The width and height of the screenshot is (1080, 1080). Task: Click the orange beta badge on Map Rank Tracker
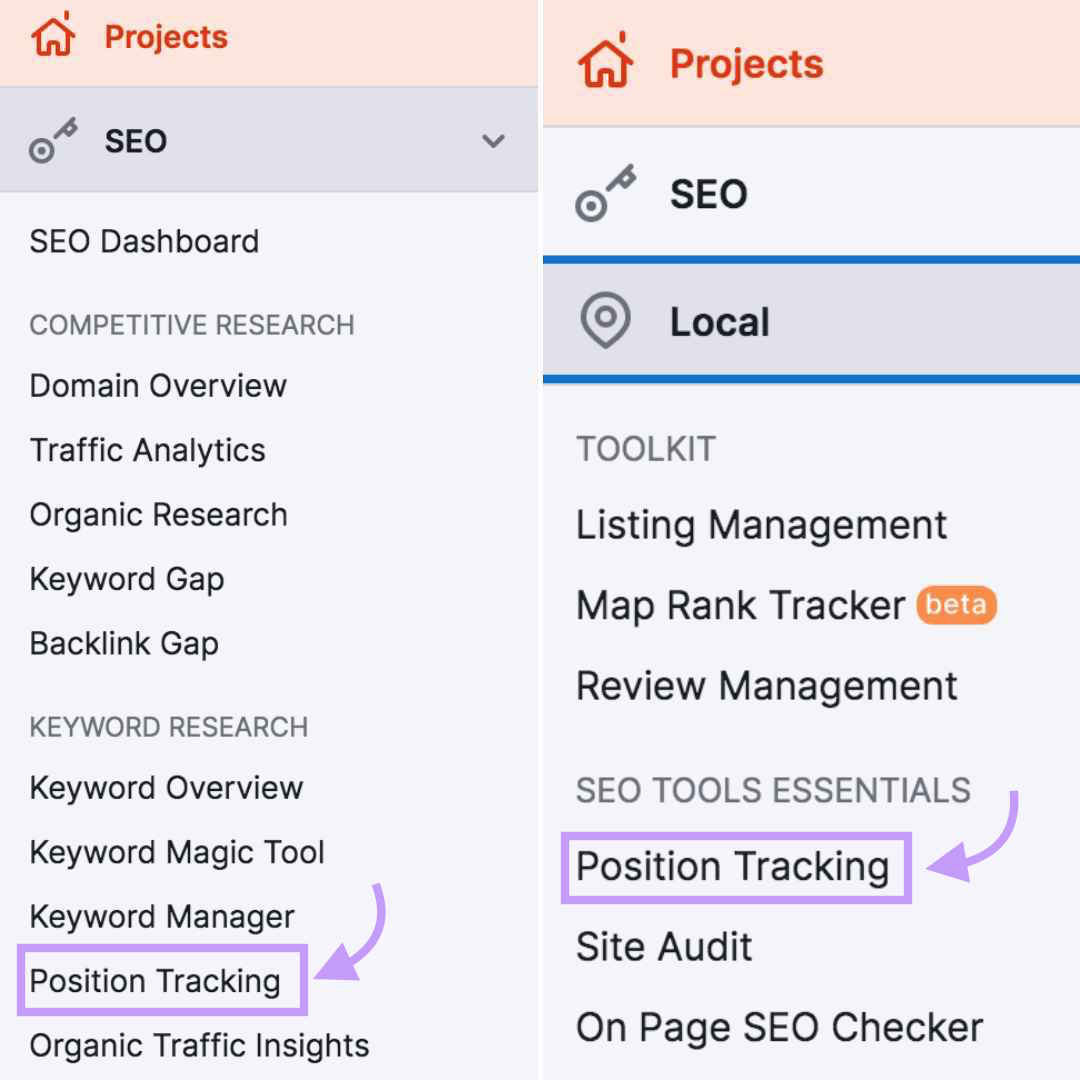point(958,605)
